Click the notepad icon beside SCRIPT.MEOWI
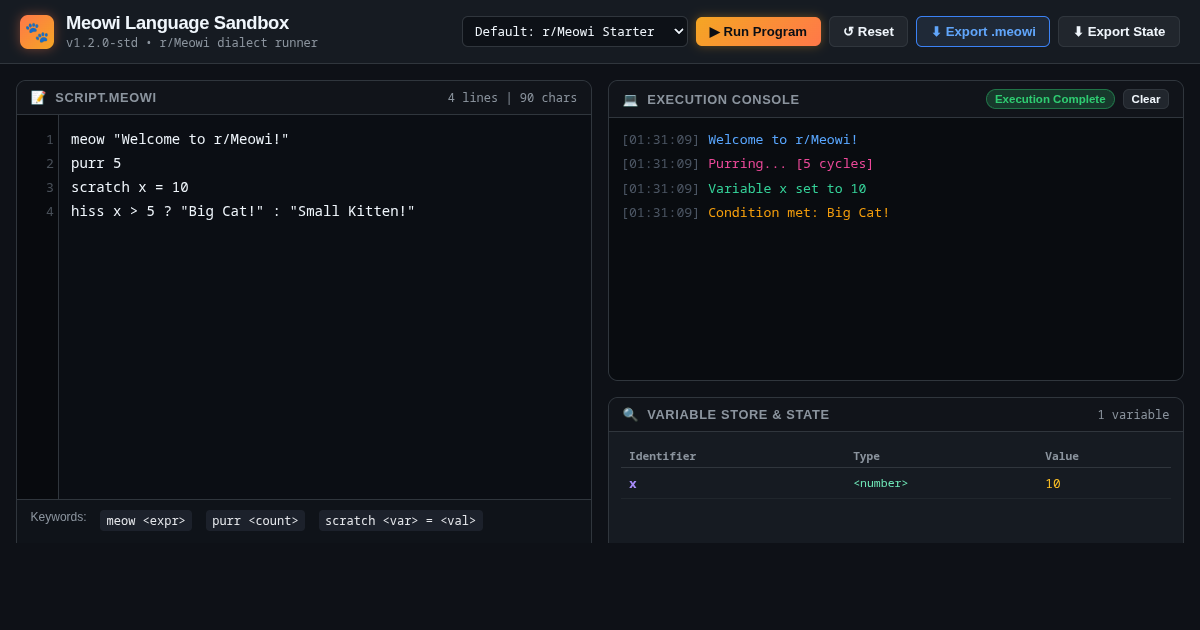Viewport: 1200px width, 630px height. (x=38, y=97)
